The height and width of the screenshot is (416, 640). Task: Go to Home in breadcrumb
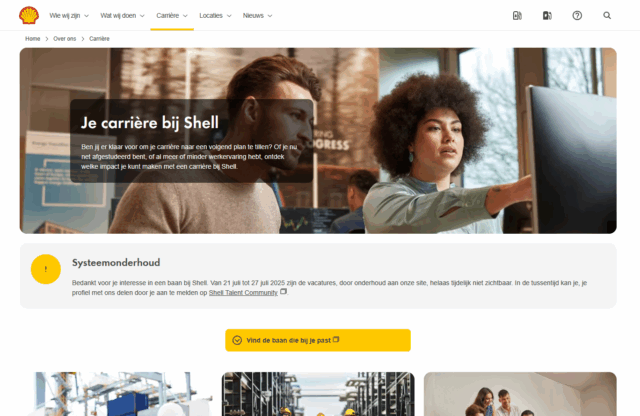[x=33, y=39]
